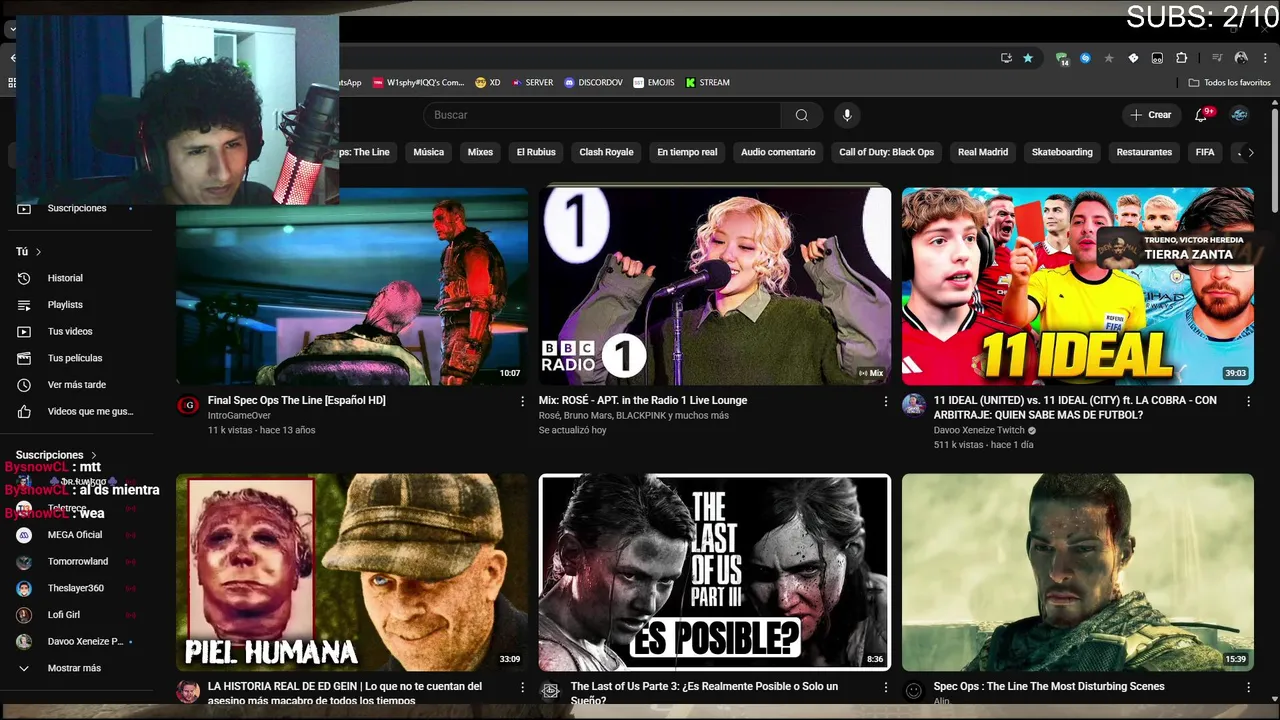The width and height of the screenshot is (1280, 720).
Task: Play the PIEL HUMANA Ed Gein thumbnail
Action: click(352, 572)
